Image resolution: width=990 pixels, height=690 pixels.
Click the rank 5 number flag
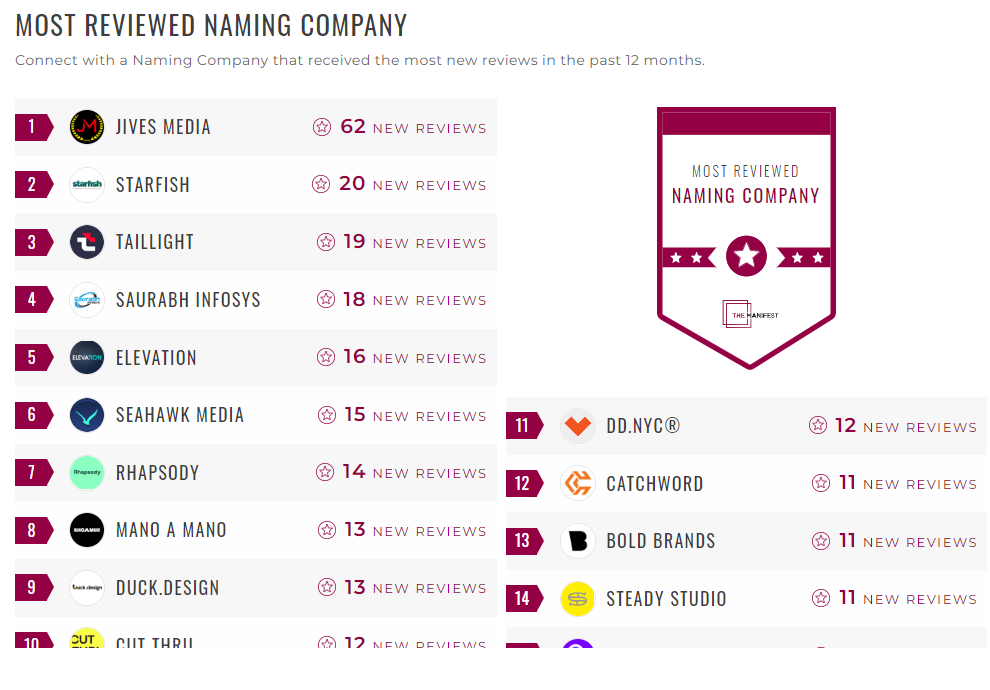33,358
